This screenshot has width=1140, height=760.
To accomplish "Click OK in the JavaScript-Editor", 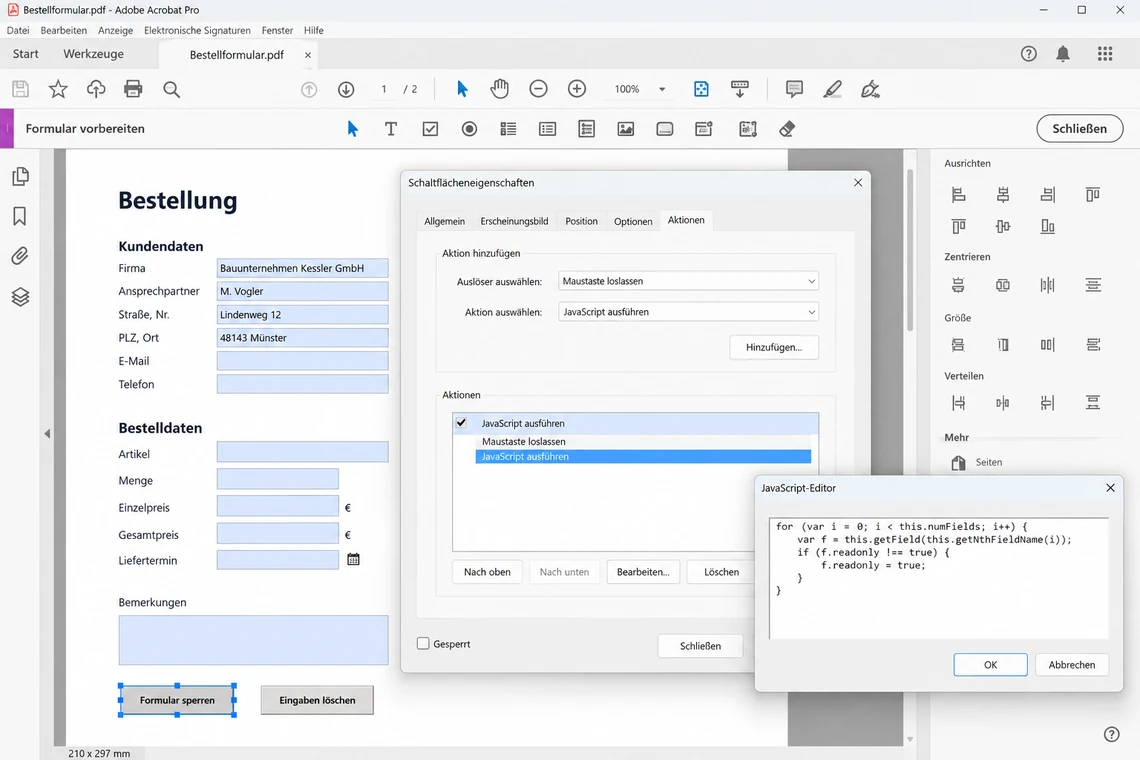I will coord(990,665).
